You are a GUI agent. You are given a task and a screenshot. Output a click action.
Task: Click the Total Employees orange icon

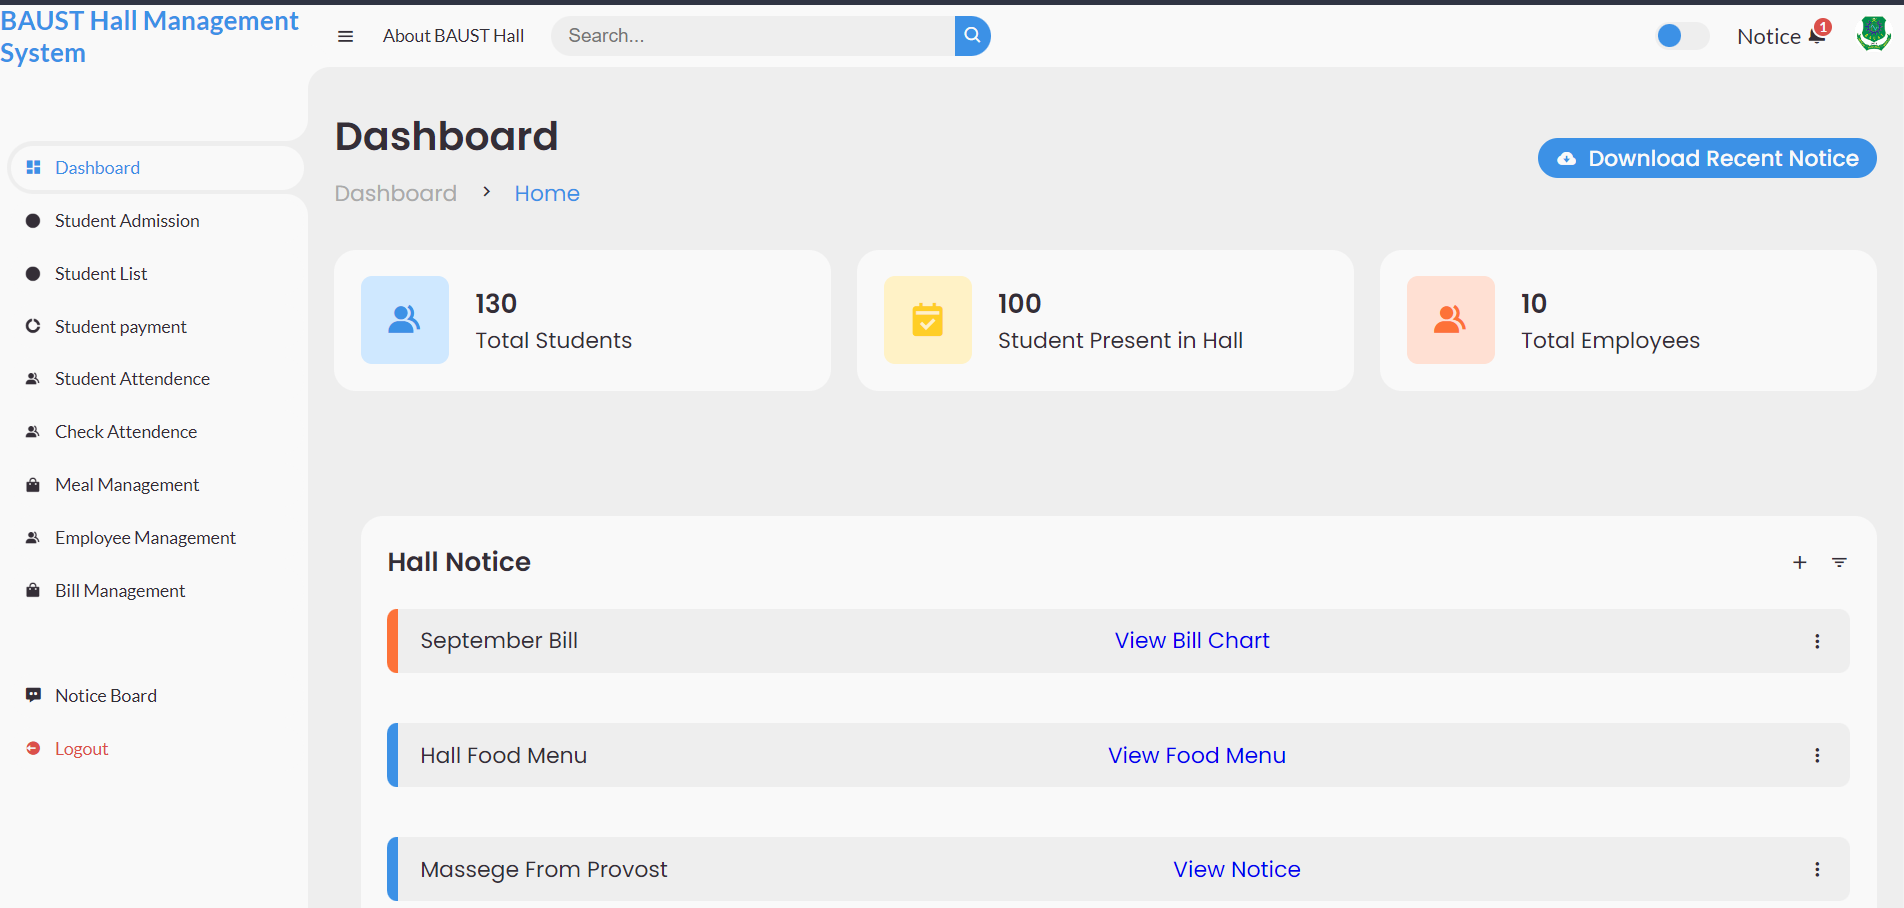[x=1450, y=320]
